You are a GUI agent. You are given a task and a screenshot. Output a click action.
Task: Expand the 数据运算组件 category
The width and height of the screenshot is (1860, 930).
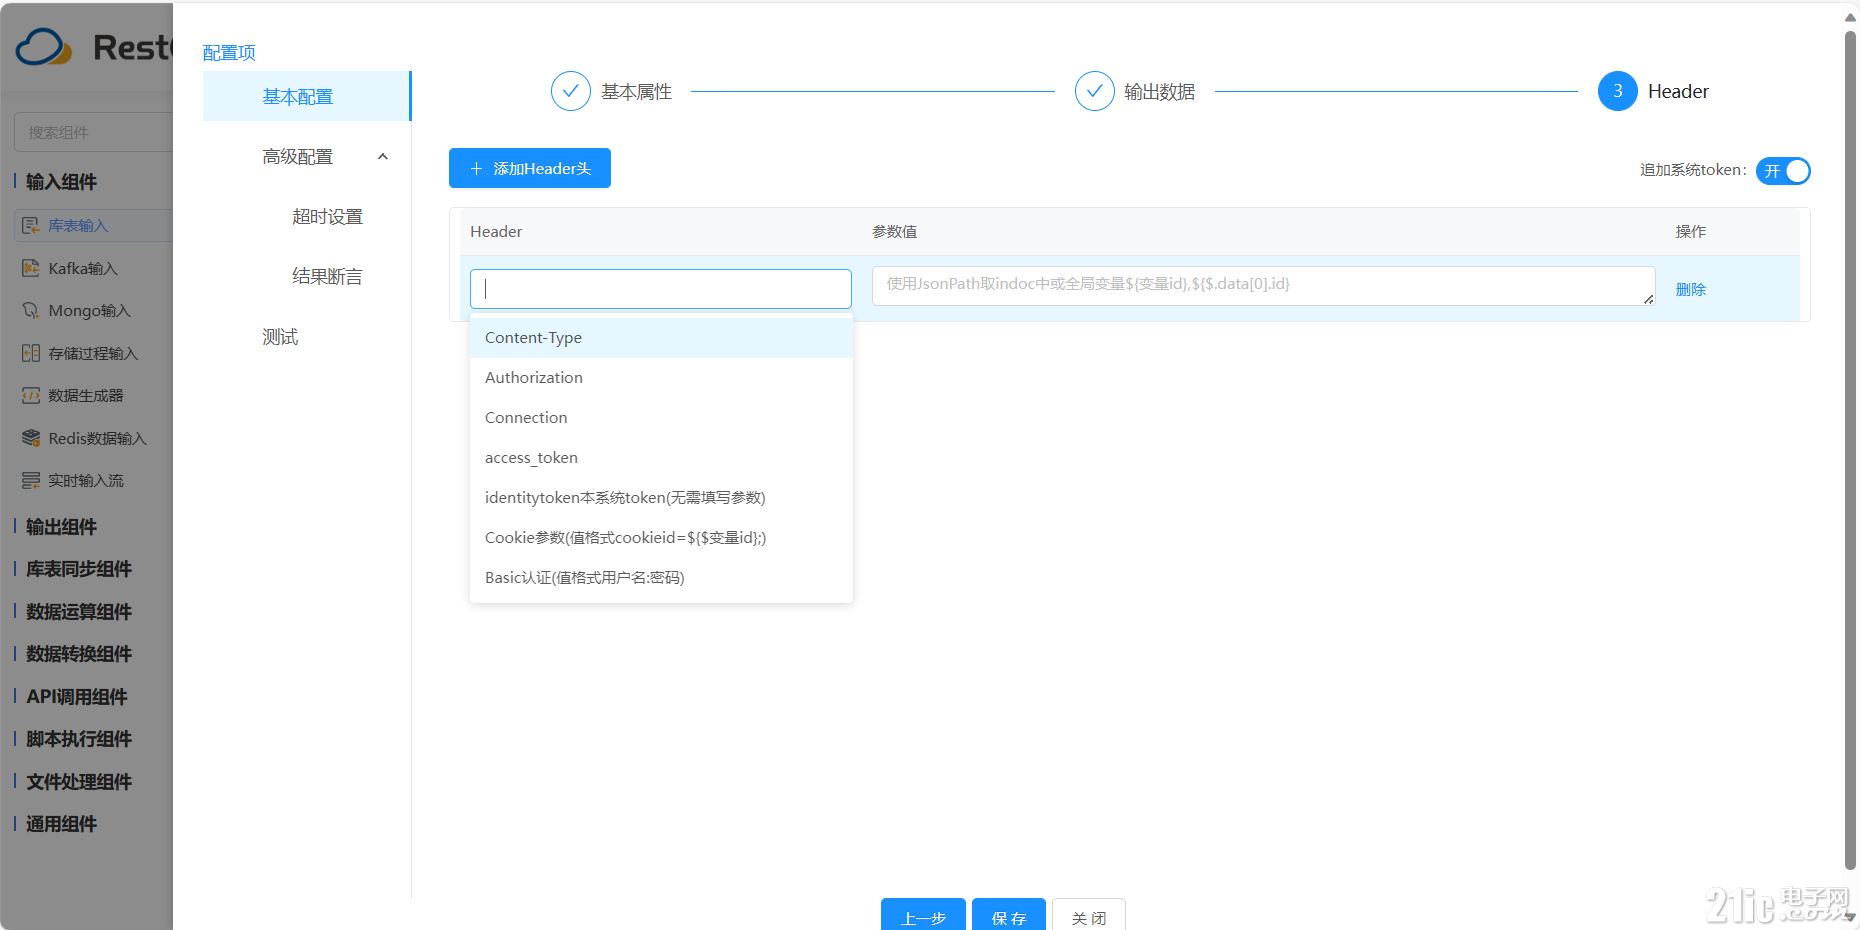[x=78, y=612]
